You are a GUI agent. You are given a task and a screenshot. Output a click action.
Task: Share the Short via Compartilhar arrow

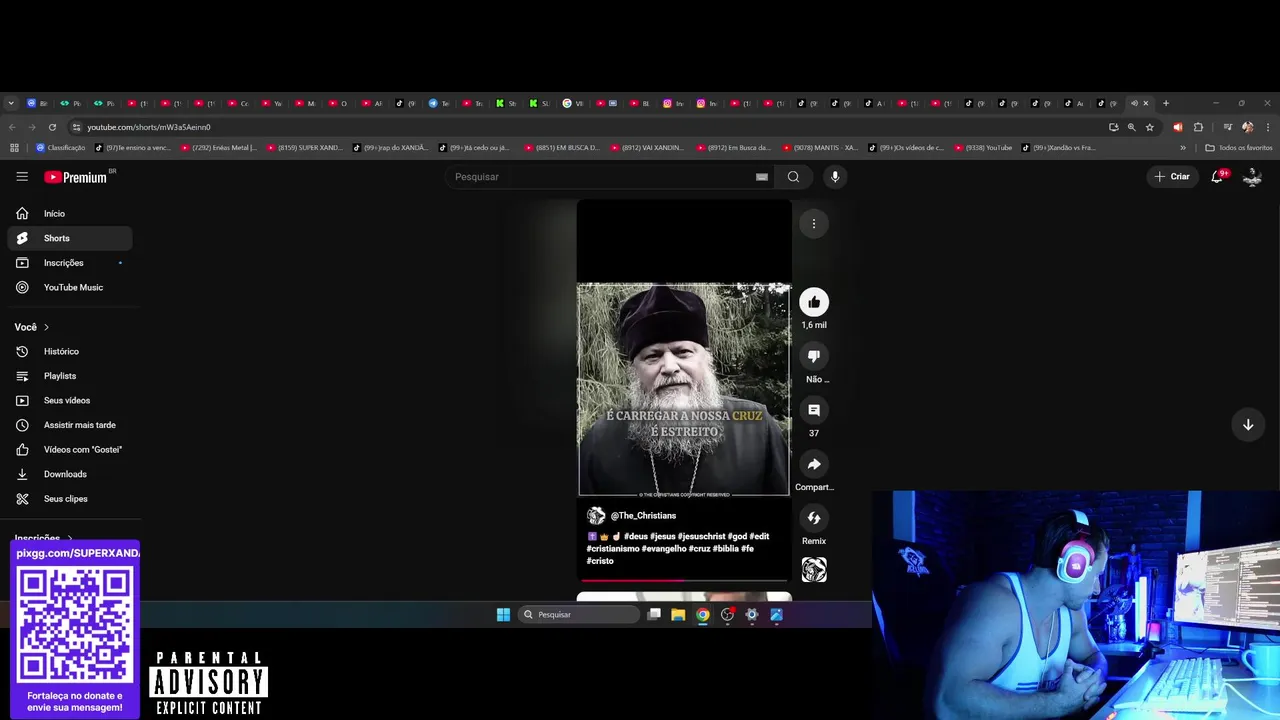(814, 464)
